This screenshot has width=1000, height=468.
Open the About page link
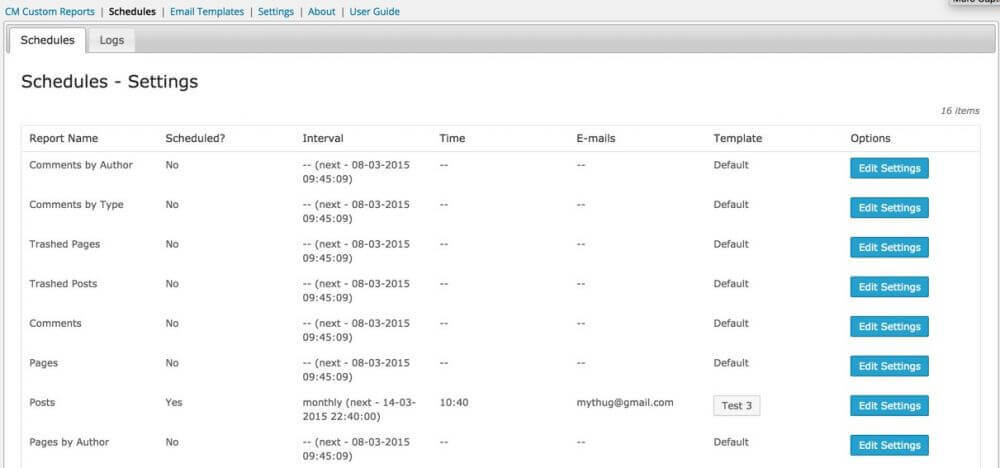point(322,12)
